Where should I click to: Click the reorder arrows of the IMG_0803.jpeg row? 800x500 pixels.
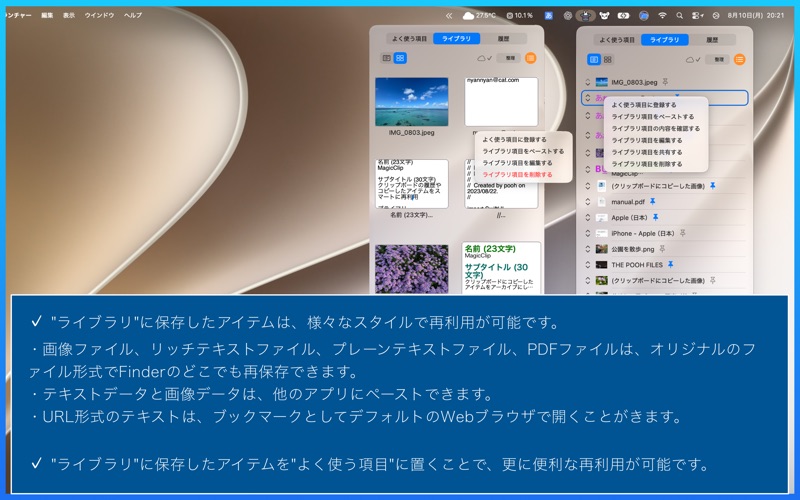pyautogui.click(x=588, y=82)
